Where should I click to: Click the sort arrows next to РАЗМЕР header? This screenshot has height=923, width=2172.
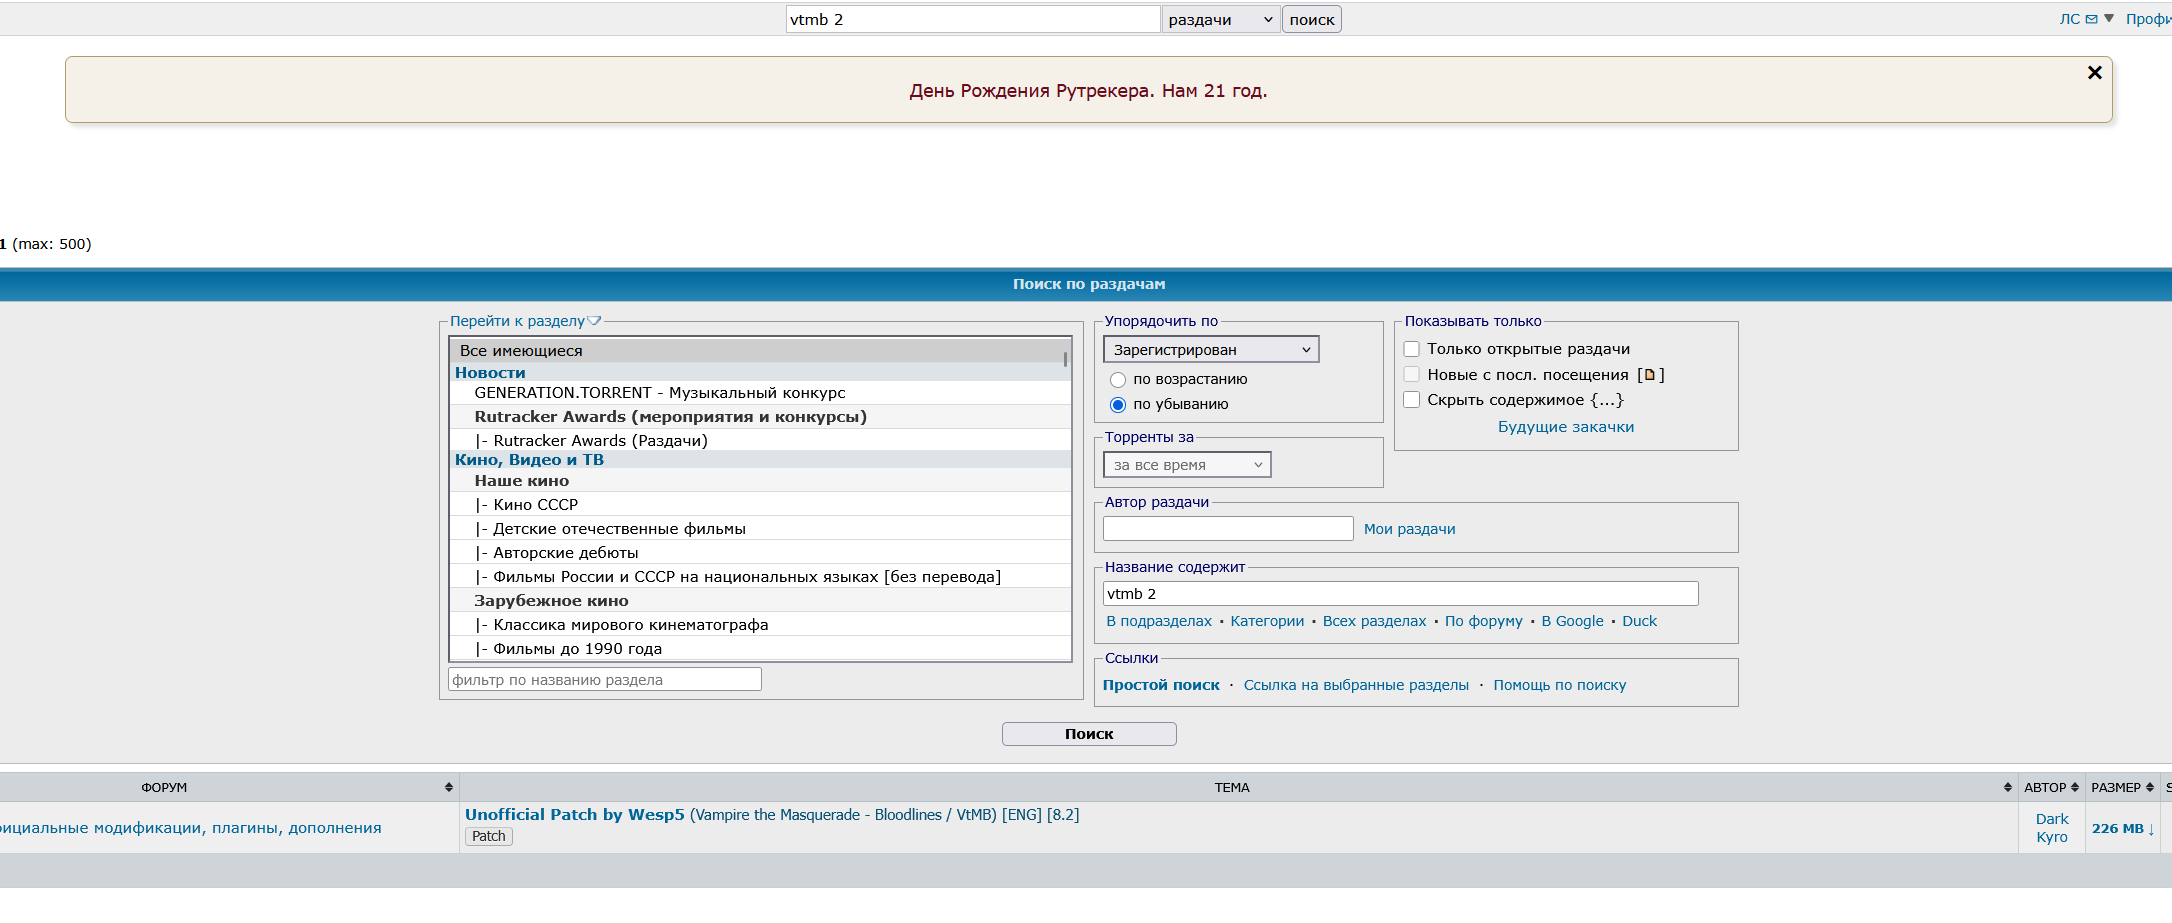tap(2150, 788)
